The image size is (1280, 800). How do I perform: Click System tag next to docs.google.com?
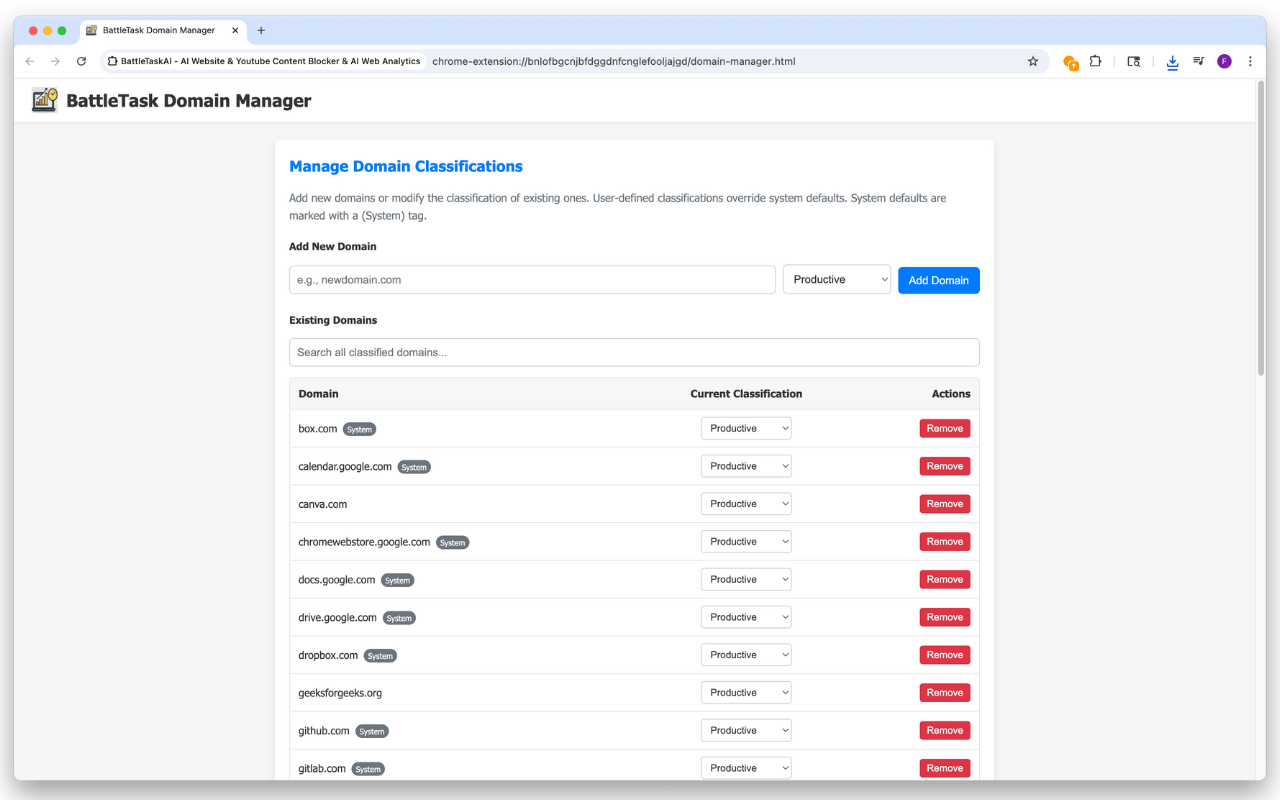(398, 580)
